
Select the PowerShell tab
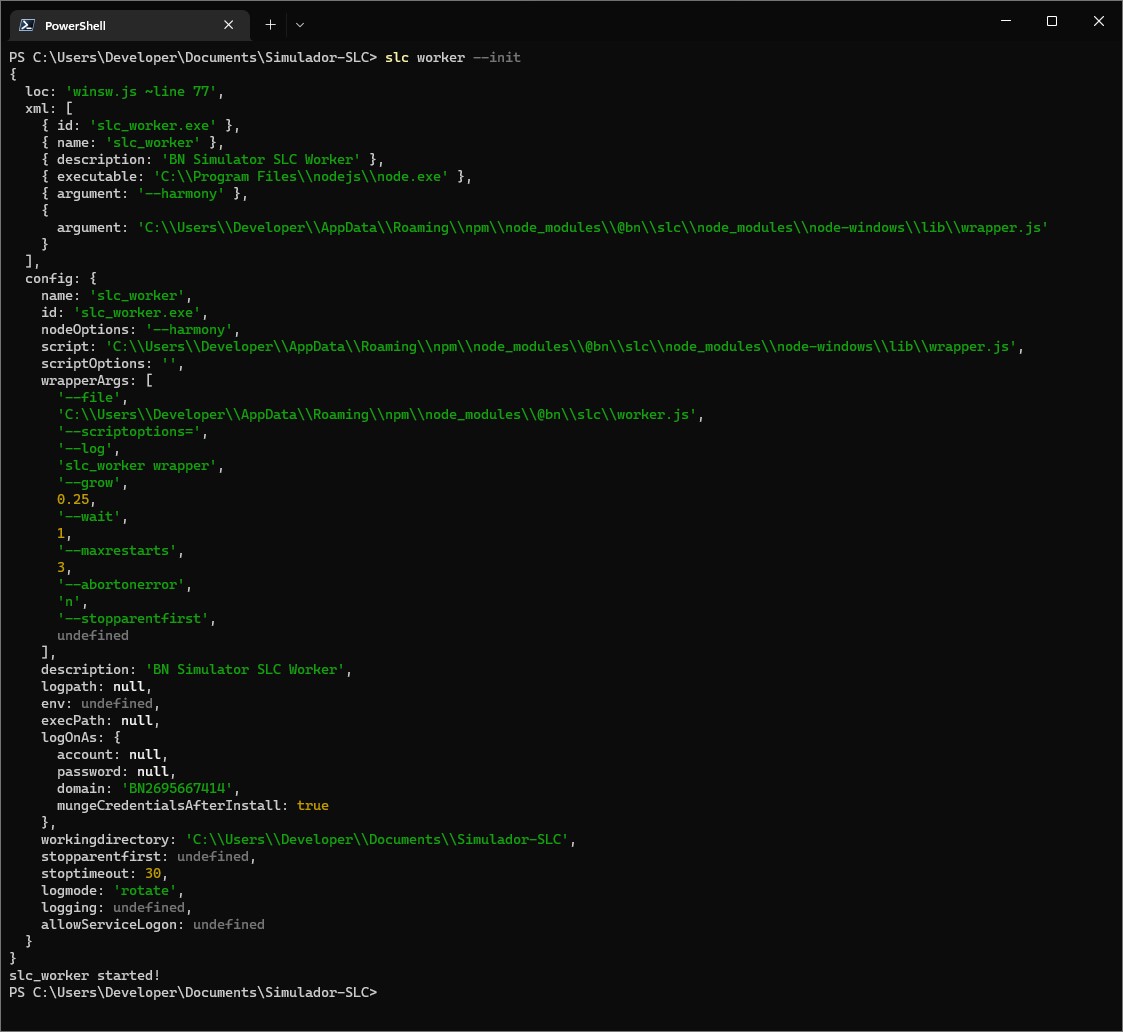pyautogui.click(x=120, y=24)
